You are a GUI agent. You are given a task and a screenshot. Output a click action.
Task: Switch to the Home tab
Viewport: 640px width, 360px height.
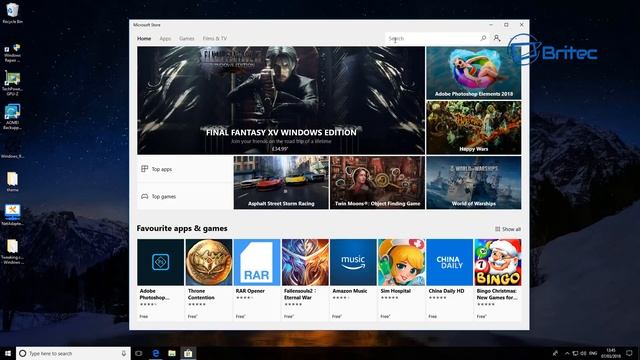coord(144,38)
